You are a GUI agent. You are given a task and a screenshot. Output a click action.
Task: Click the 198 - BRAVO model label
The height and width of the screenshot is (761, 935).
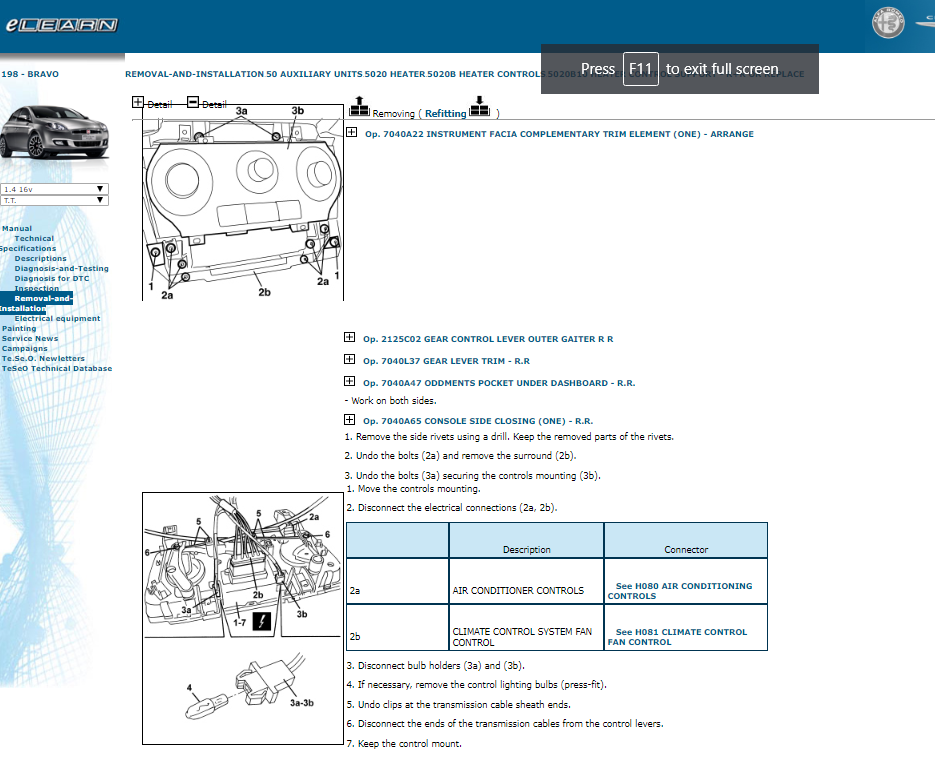tap(30, 74)
